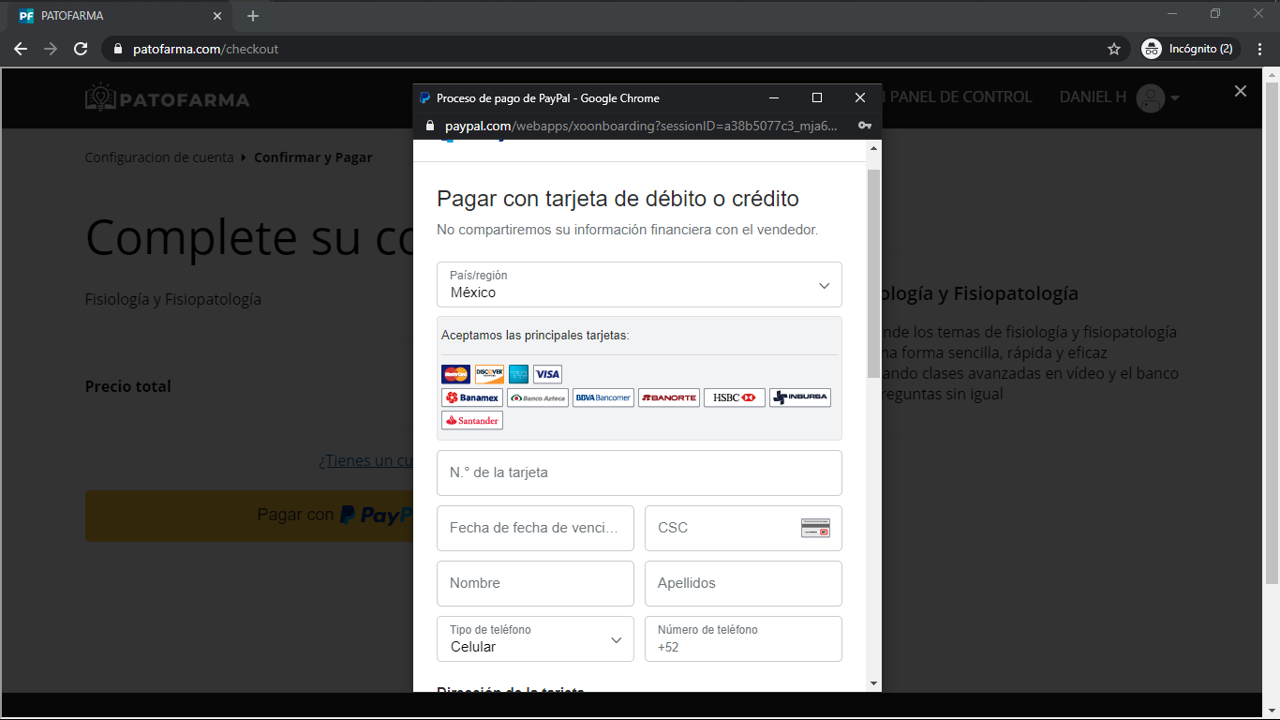Click the Banamex bank logo
This screenshot has height=720, width=1280.
click(472, 397)
